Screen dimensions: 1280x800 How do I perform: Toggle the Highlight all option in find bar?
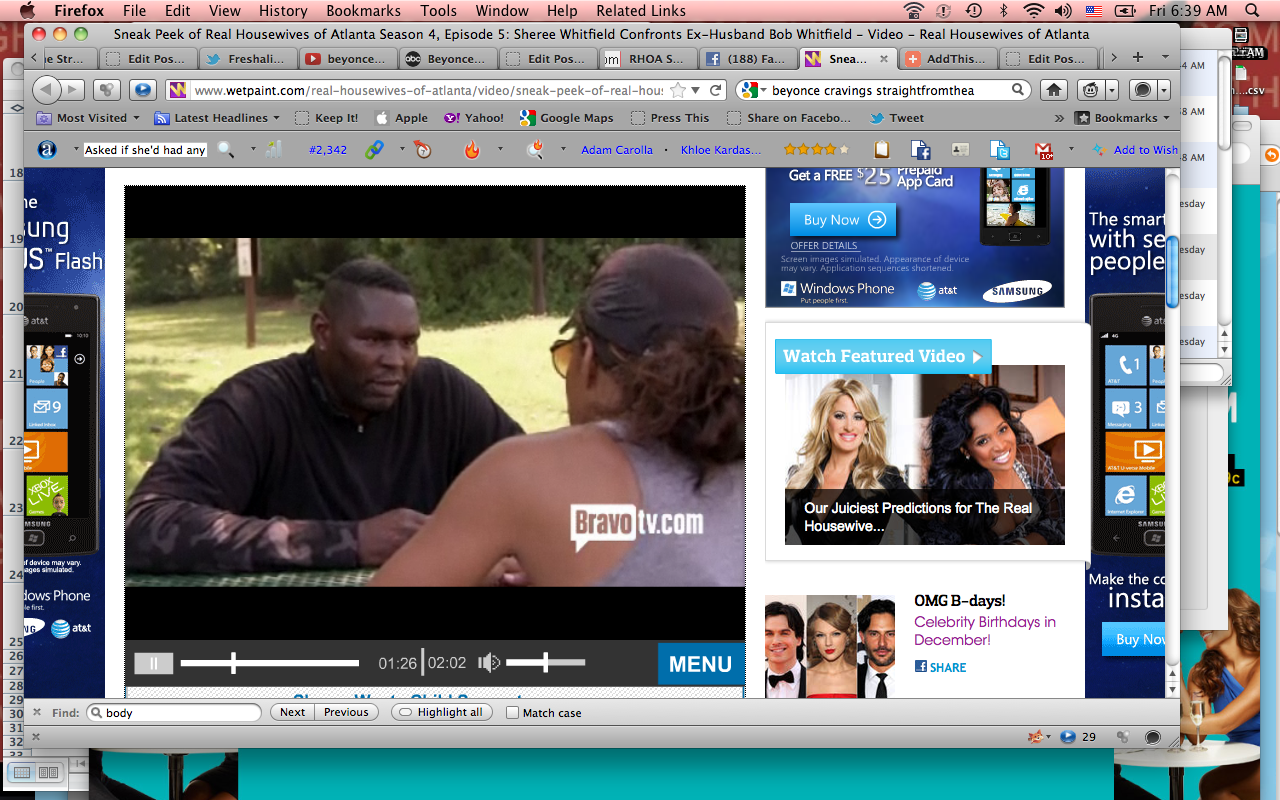click(x=442, y=712)
